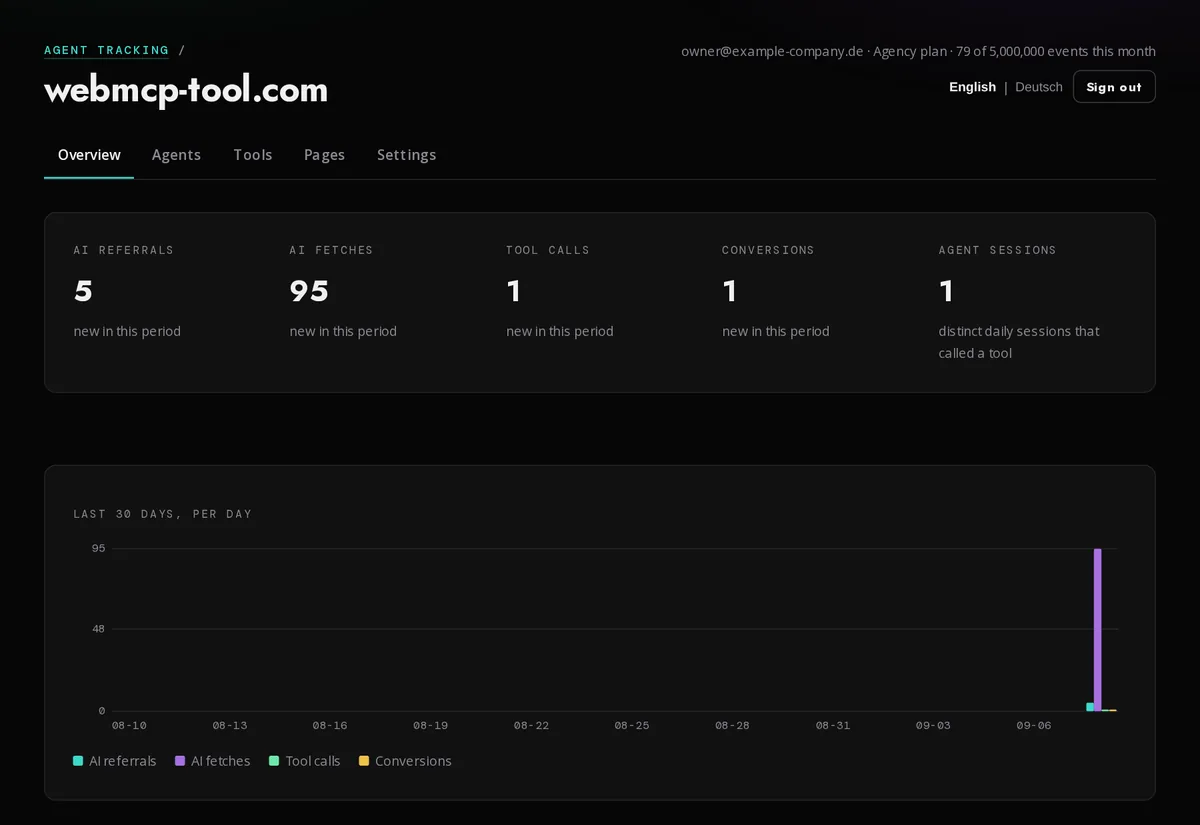Click the AI Referrals count 5
1200x825 pixels.
point(83,291)
